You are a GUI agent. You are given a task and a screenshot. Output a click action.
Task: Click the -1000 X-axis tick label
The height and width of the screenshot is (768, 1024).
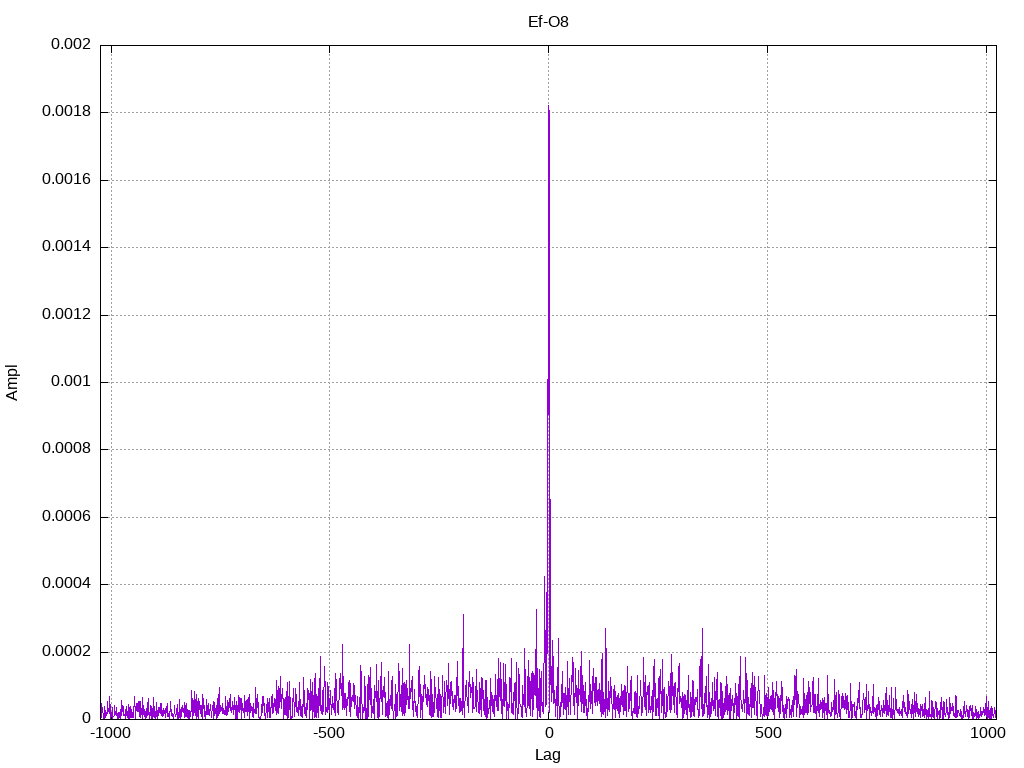(x=110, y=733)
